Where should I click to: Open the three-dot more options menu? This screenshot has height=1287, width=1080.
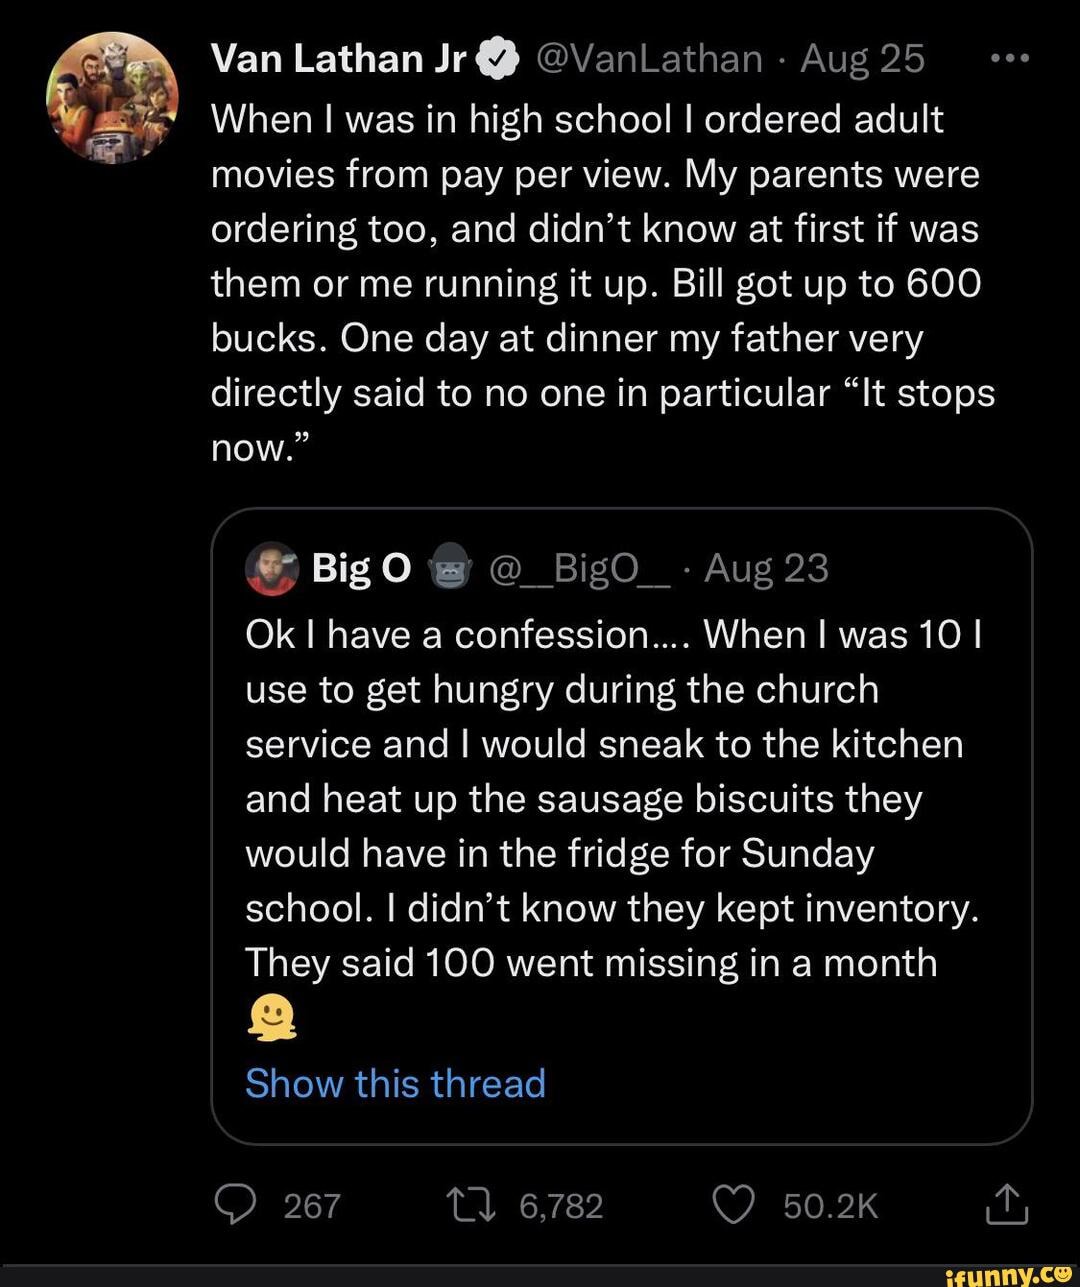tap(1008, 58)
